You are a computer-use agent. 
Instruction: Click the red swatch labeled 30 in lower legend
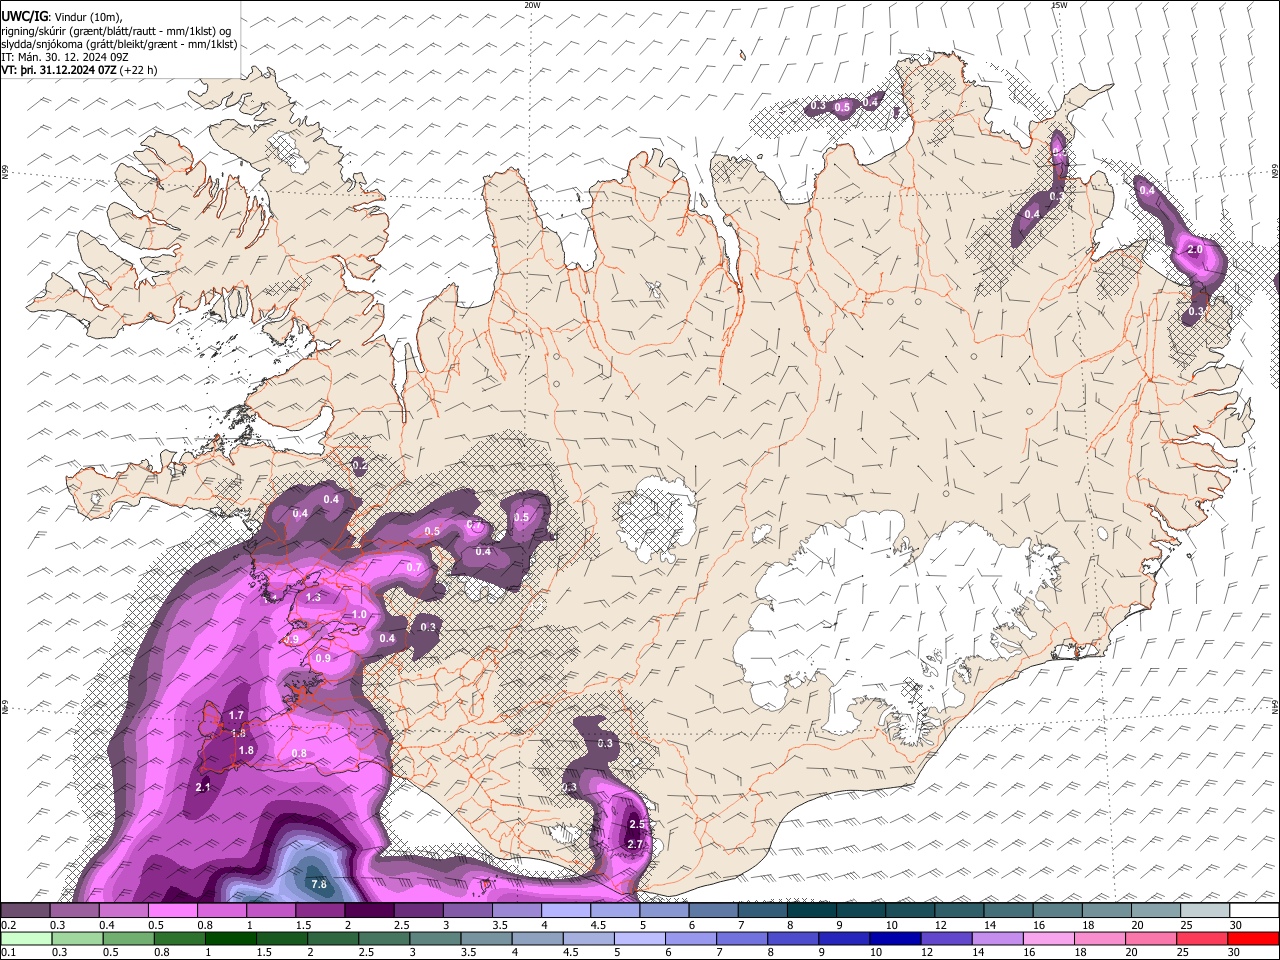[1253, 938]
